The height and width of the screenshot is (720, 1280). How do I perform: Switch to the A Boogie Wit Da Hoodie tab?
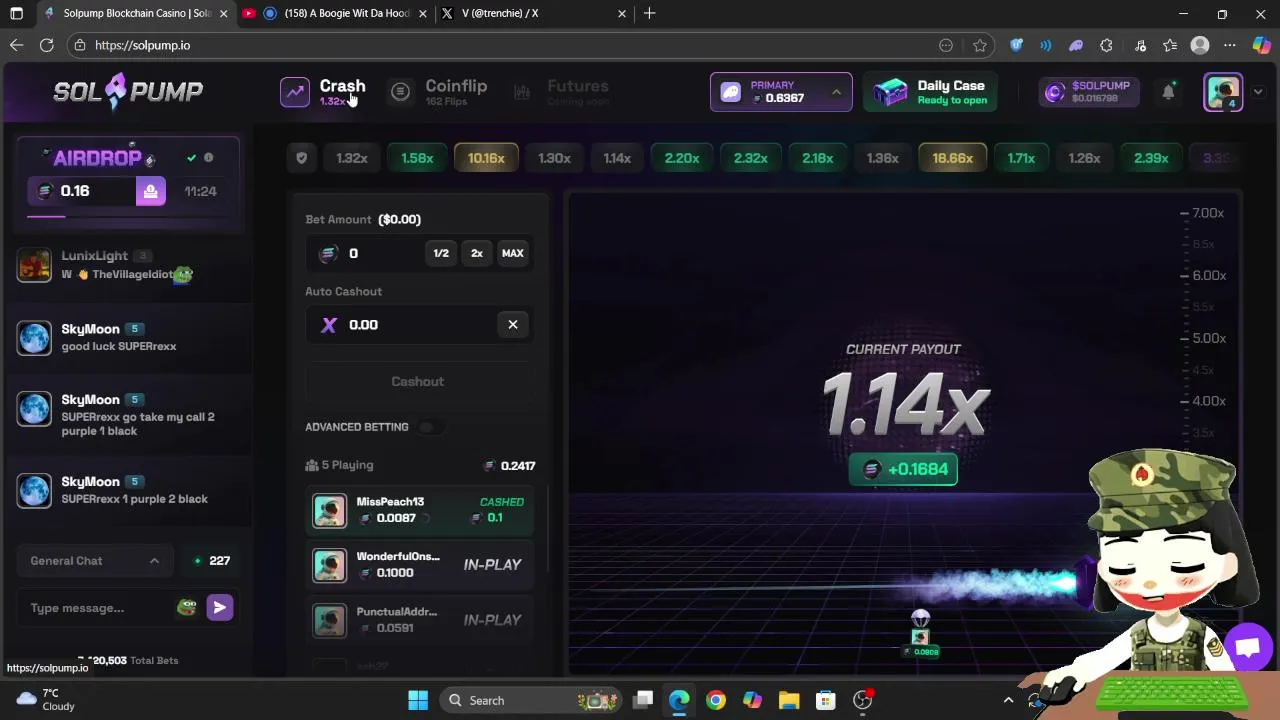pyautogui.click(x=335, y=13)
